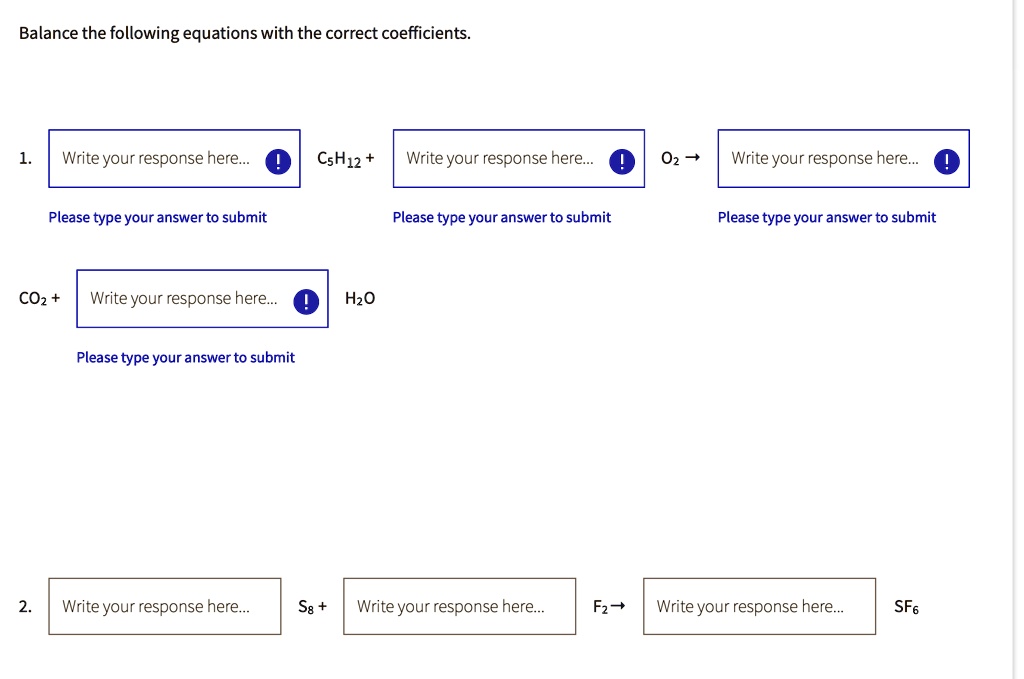Click the 'Balance the following equations' instruction text
Viewport: 1024px width, 679px height.
245,33
